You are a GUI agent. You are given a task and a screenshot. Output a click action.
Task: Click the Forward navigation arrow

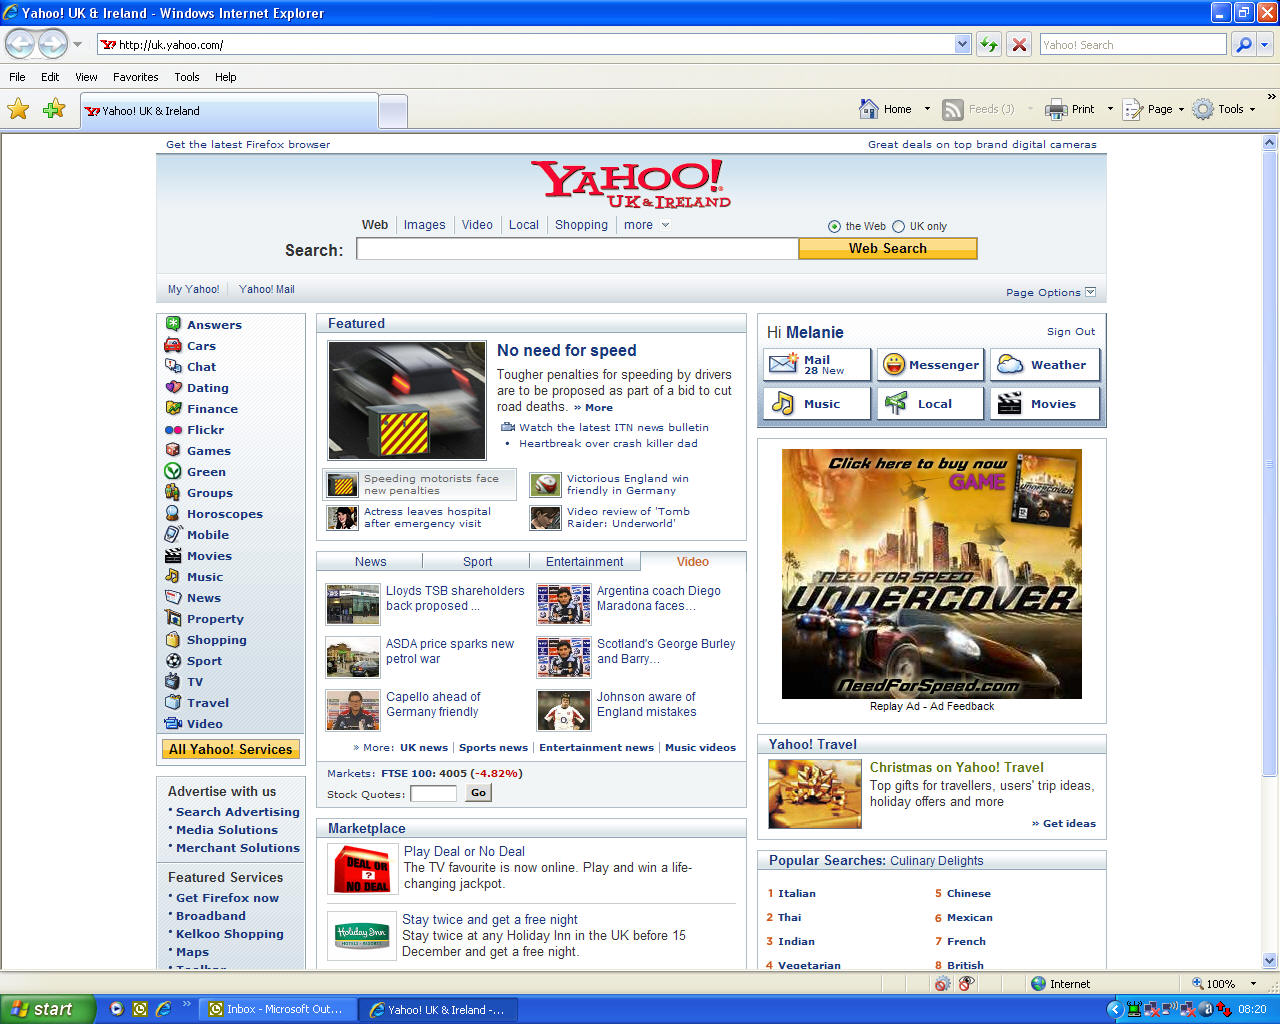pos(52,44)
